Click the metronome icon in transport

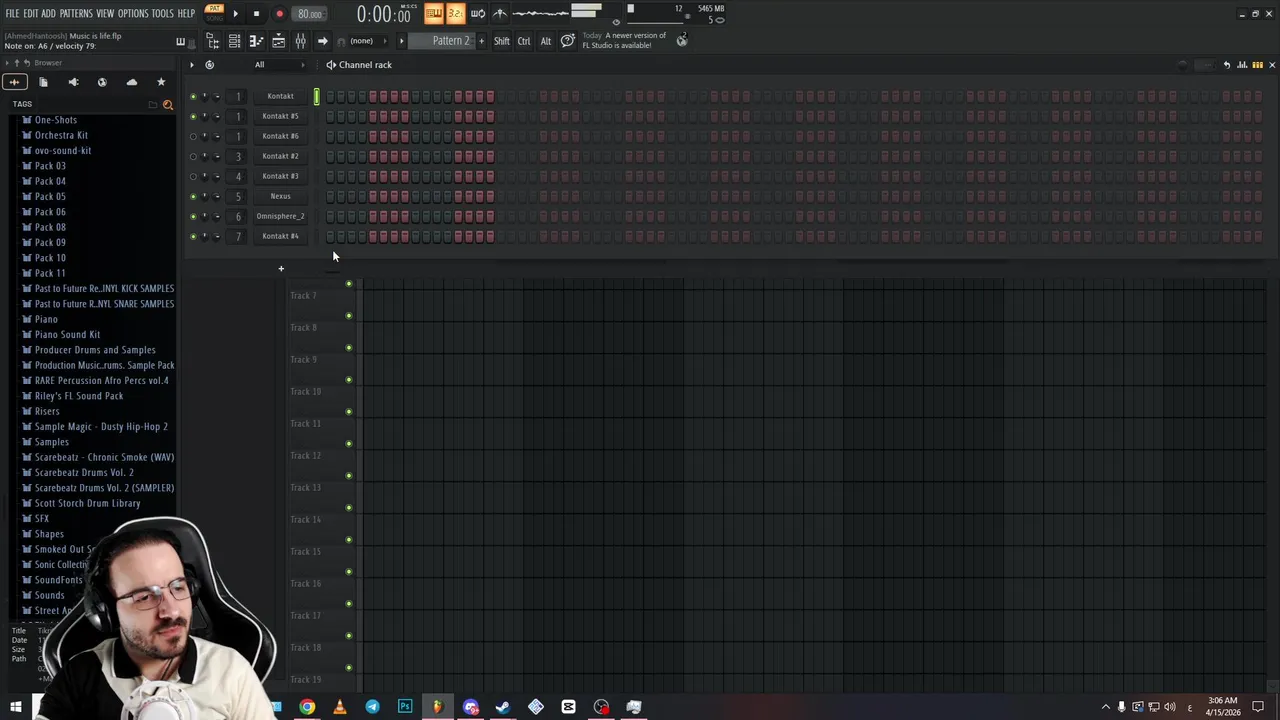(500, 13)
